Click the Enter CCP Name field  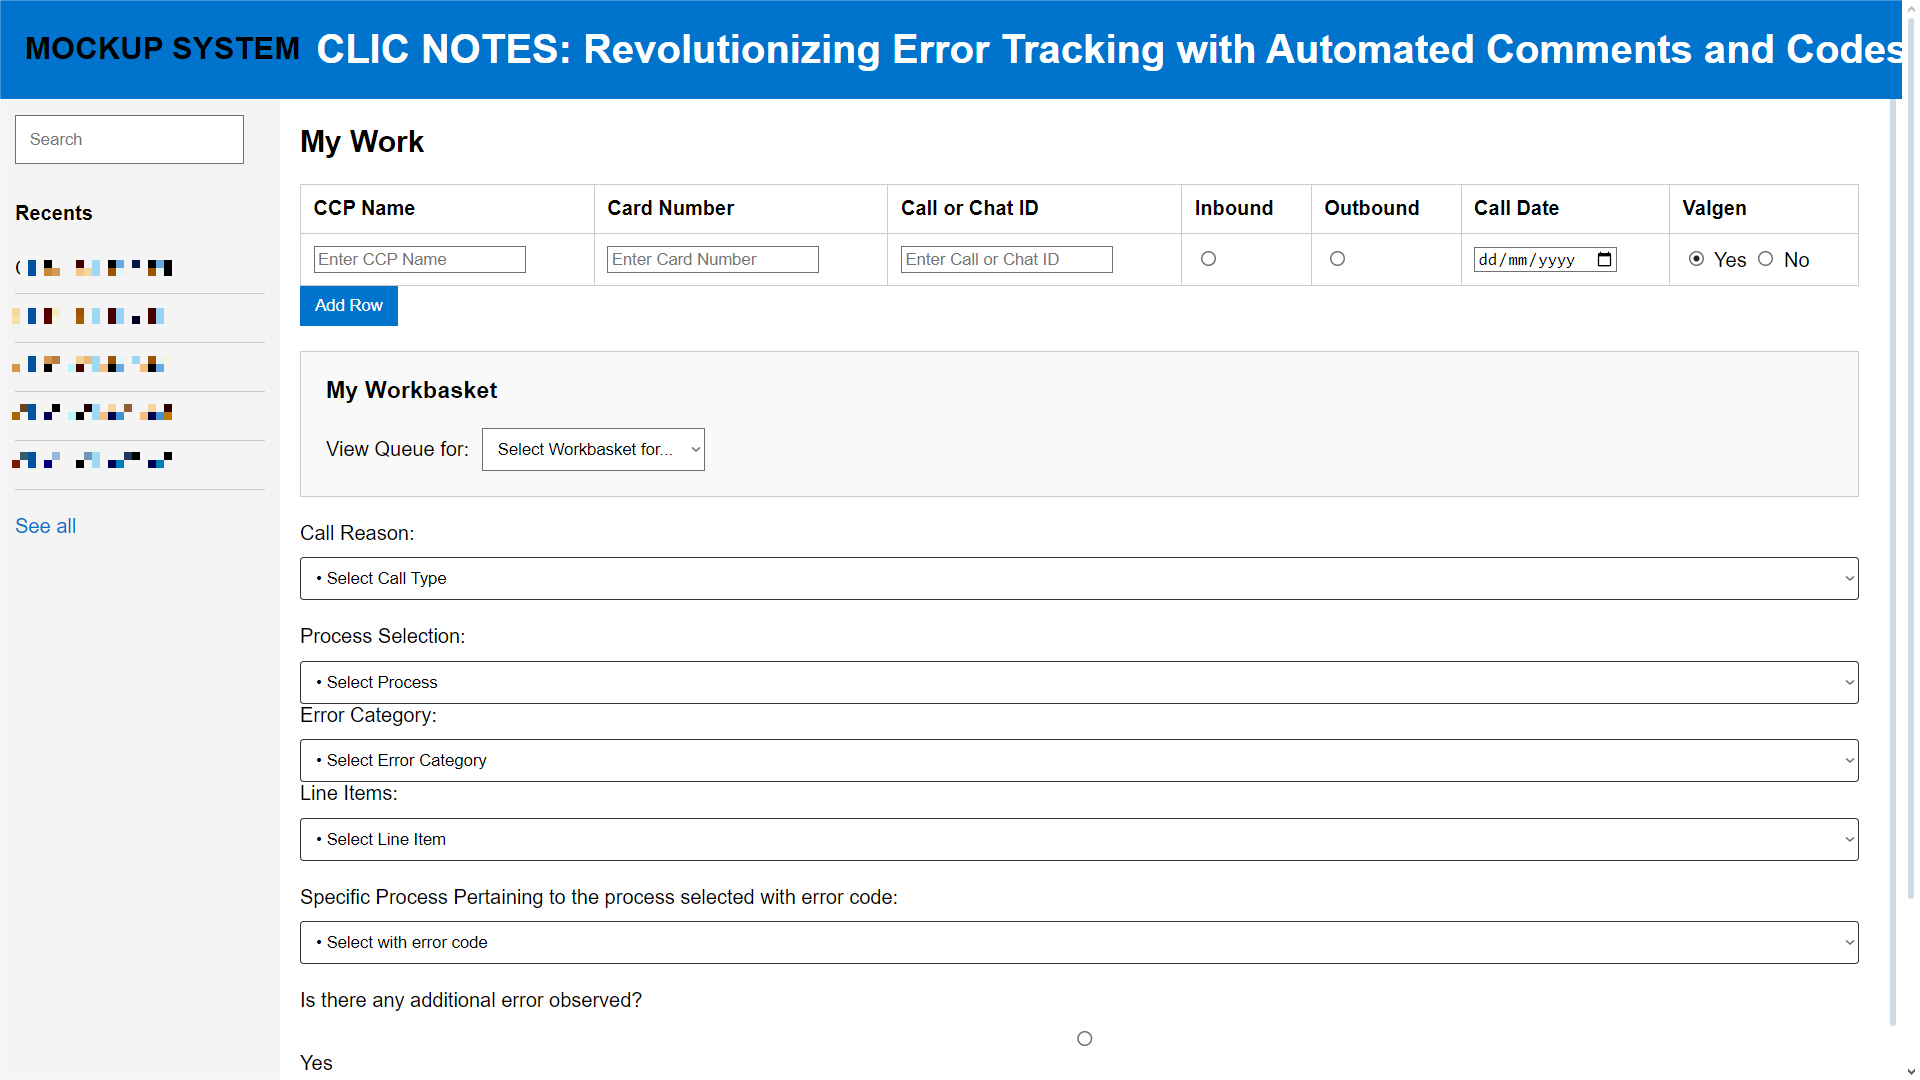pyautogui.click(x=420, y=260)
